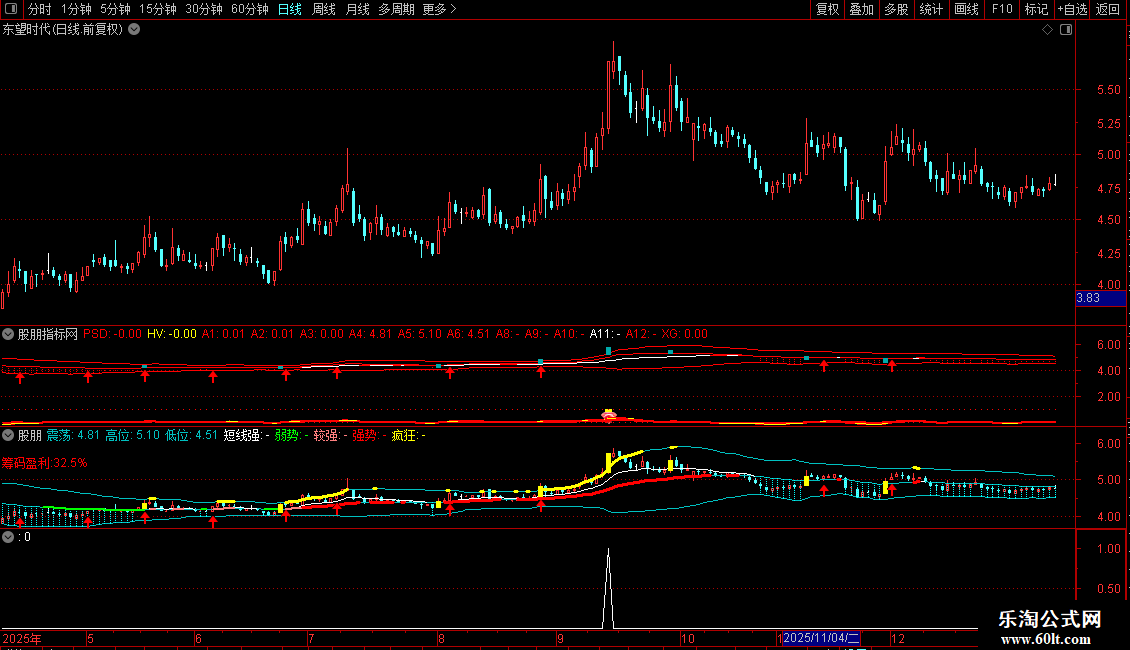Click the panel layout icon at top-left
1130x650 pixels.
tap(11, 9)
